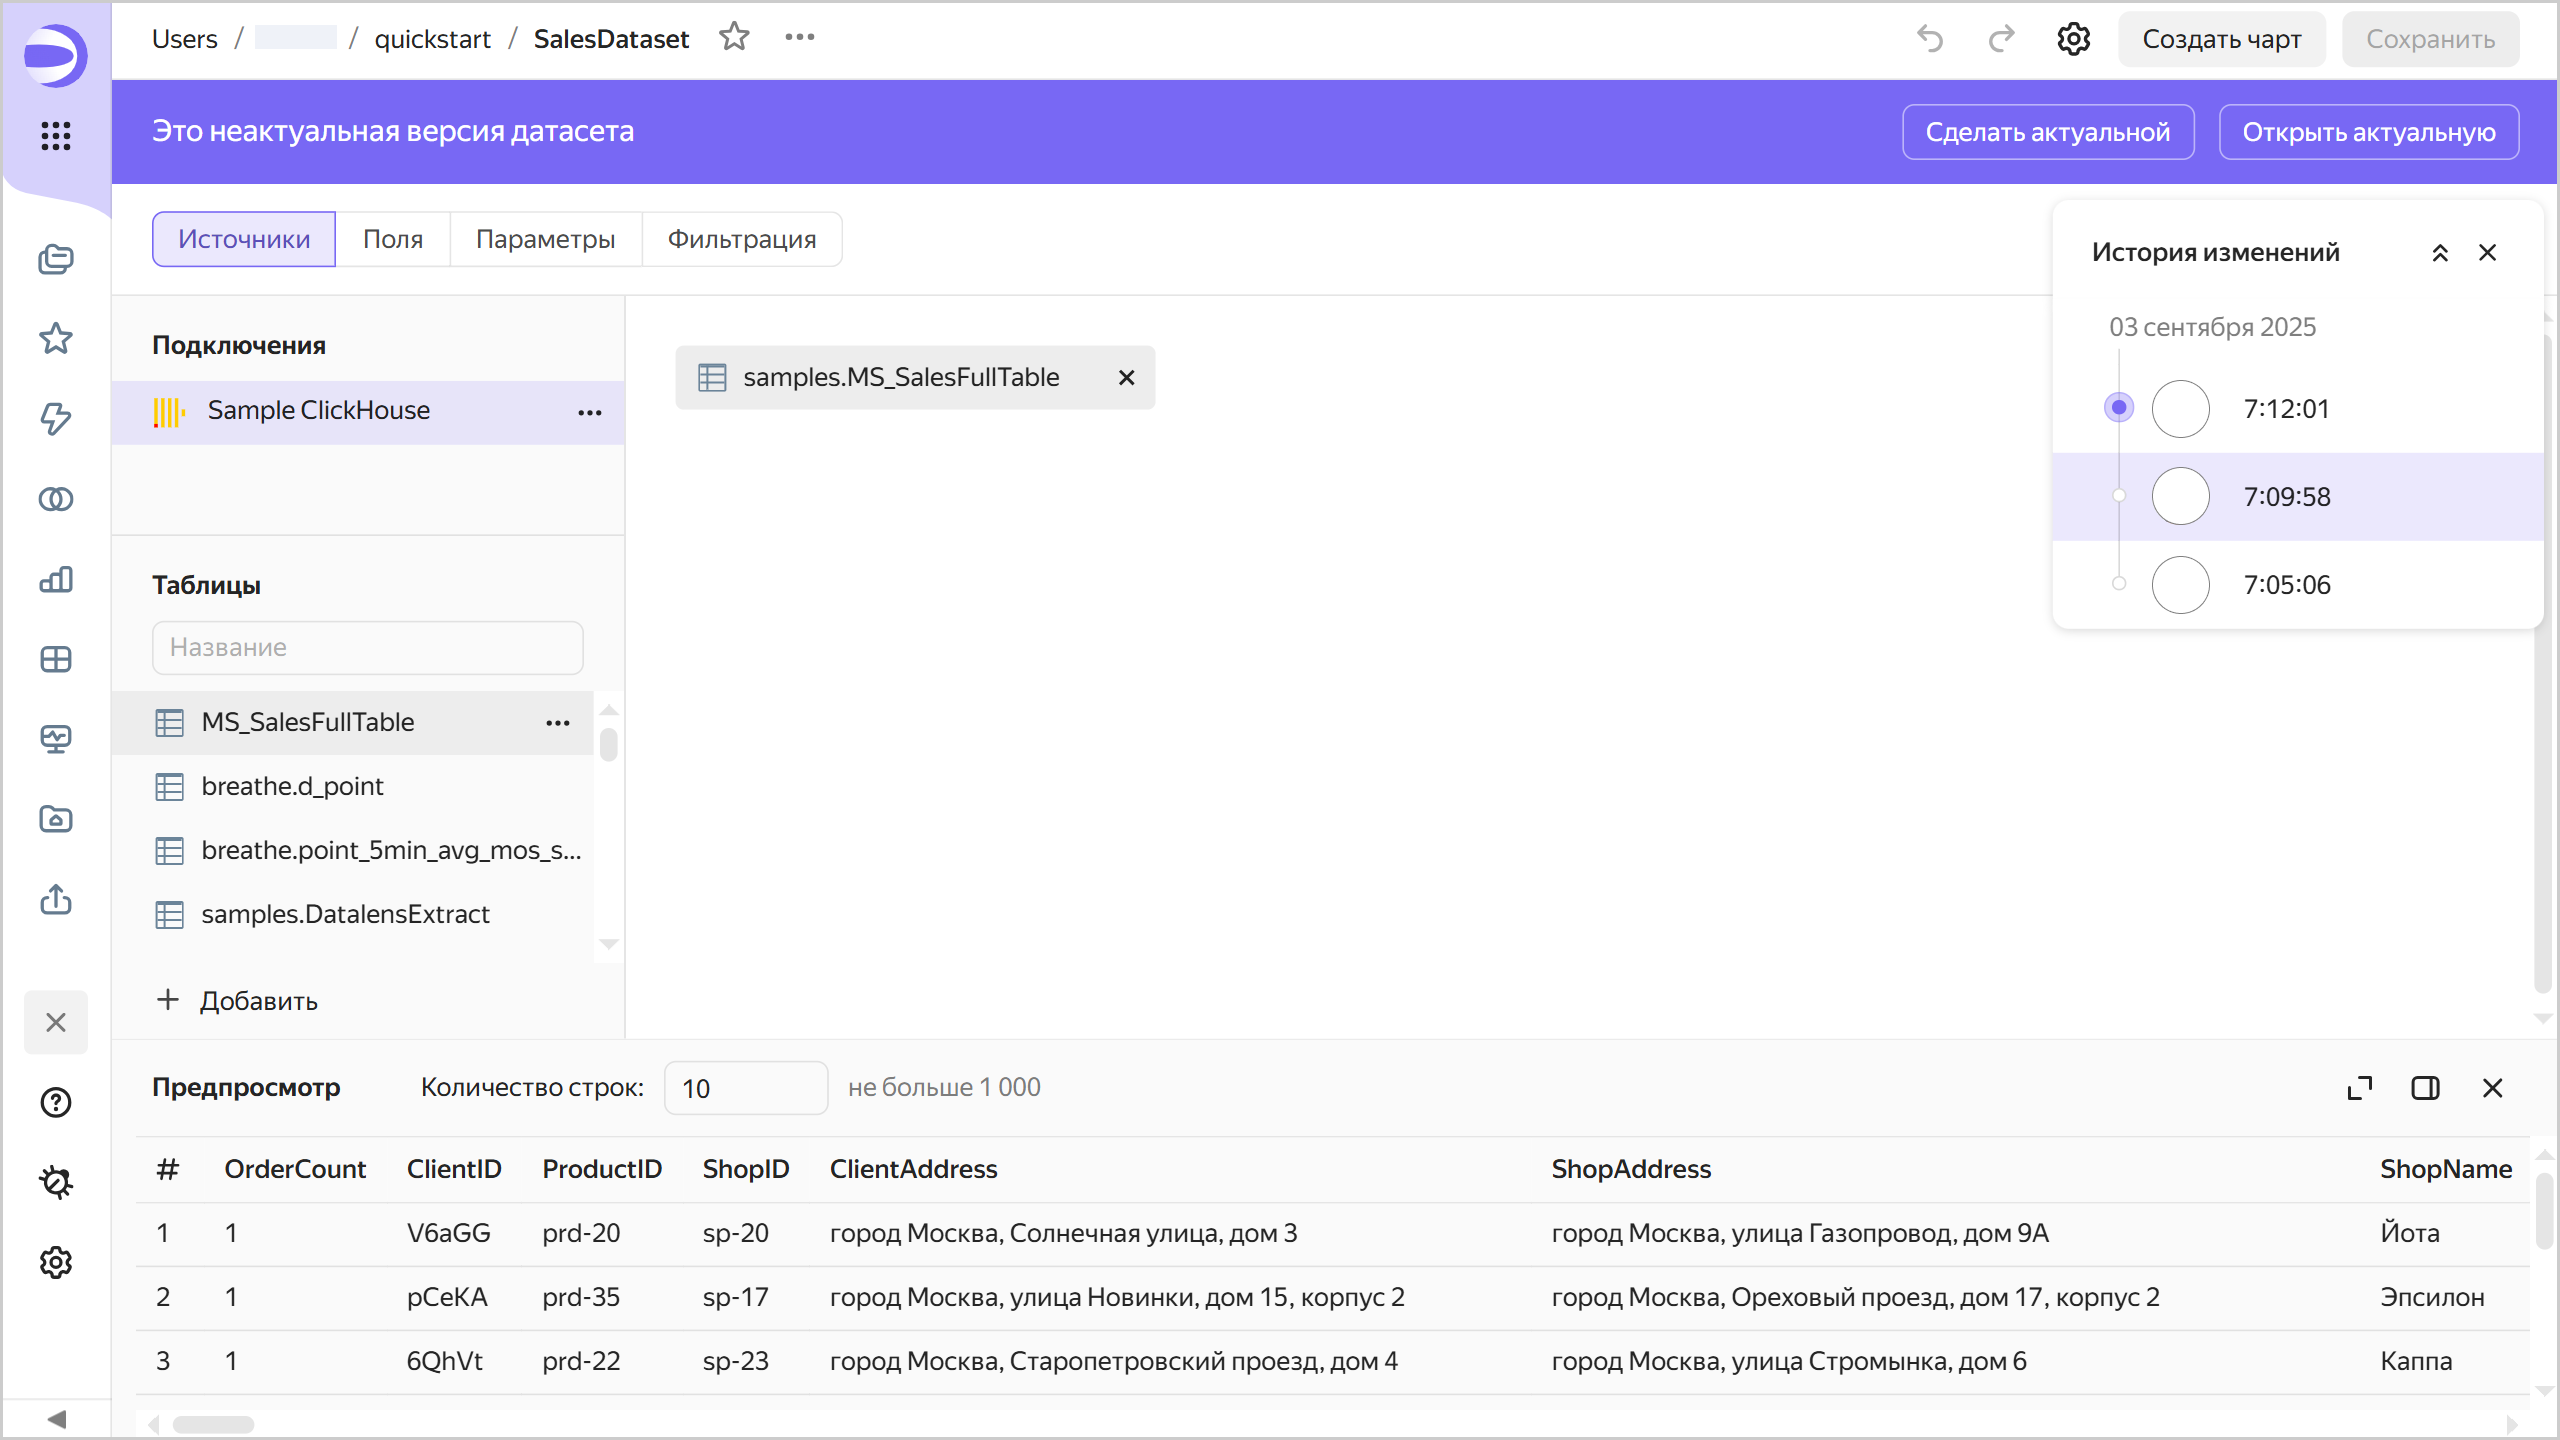2560x1440 pixels.
Task: Click the undo arrow in the header
Action: tap(1929, 39)
